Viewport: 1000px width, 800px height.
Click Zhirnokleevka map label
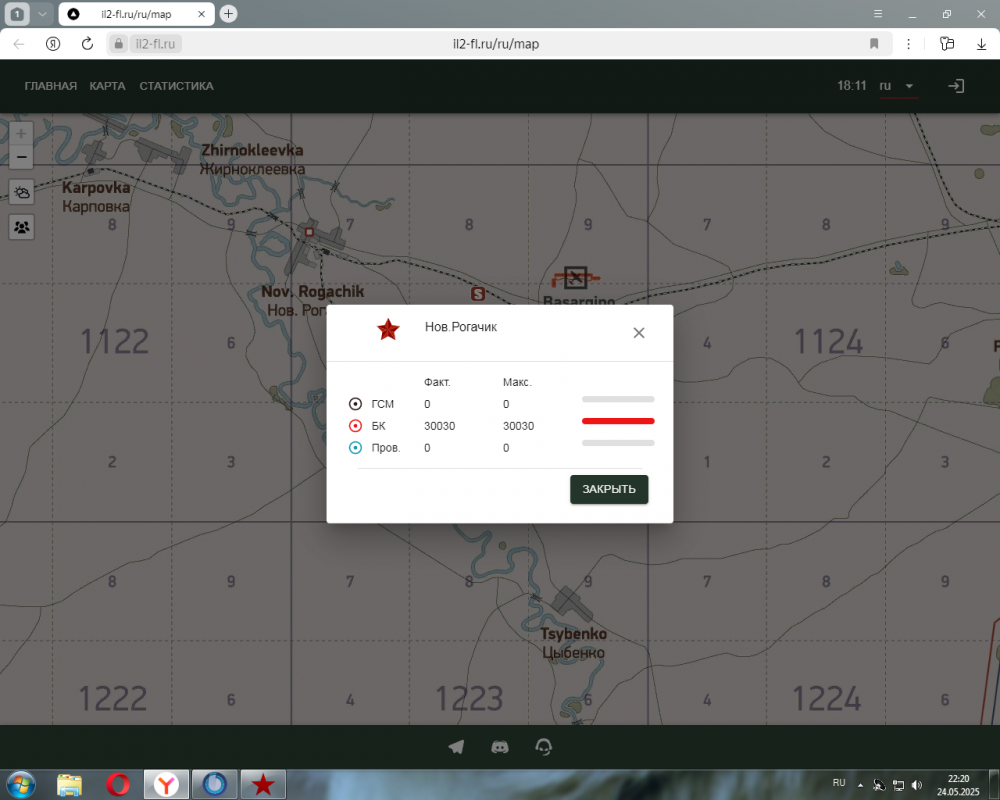[x=253, y=151]
